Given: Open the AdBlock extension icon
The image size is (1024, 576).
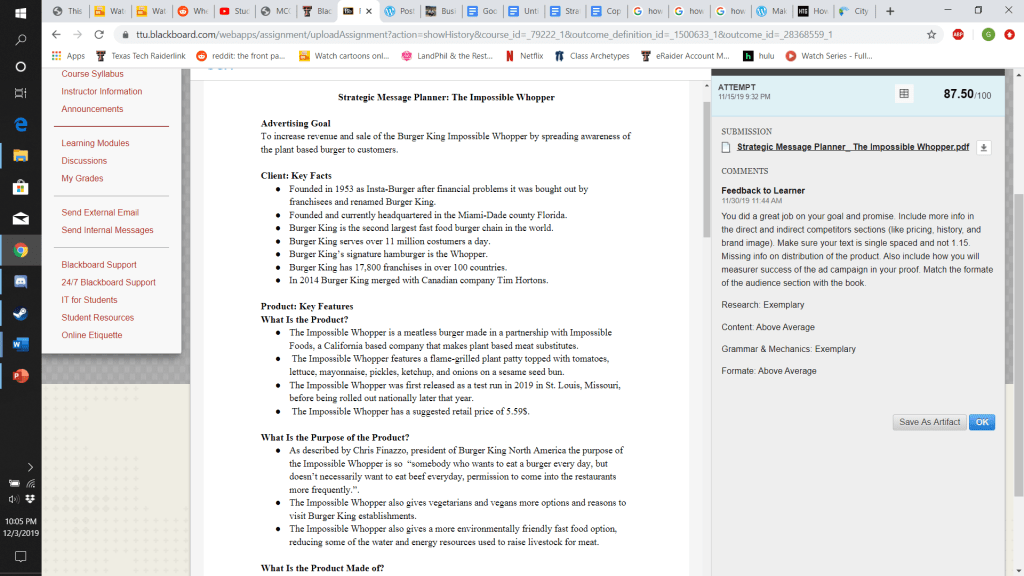Looking at the screenshot, I should (958, 34).
